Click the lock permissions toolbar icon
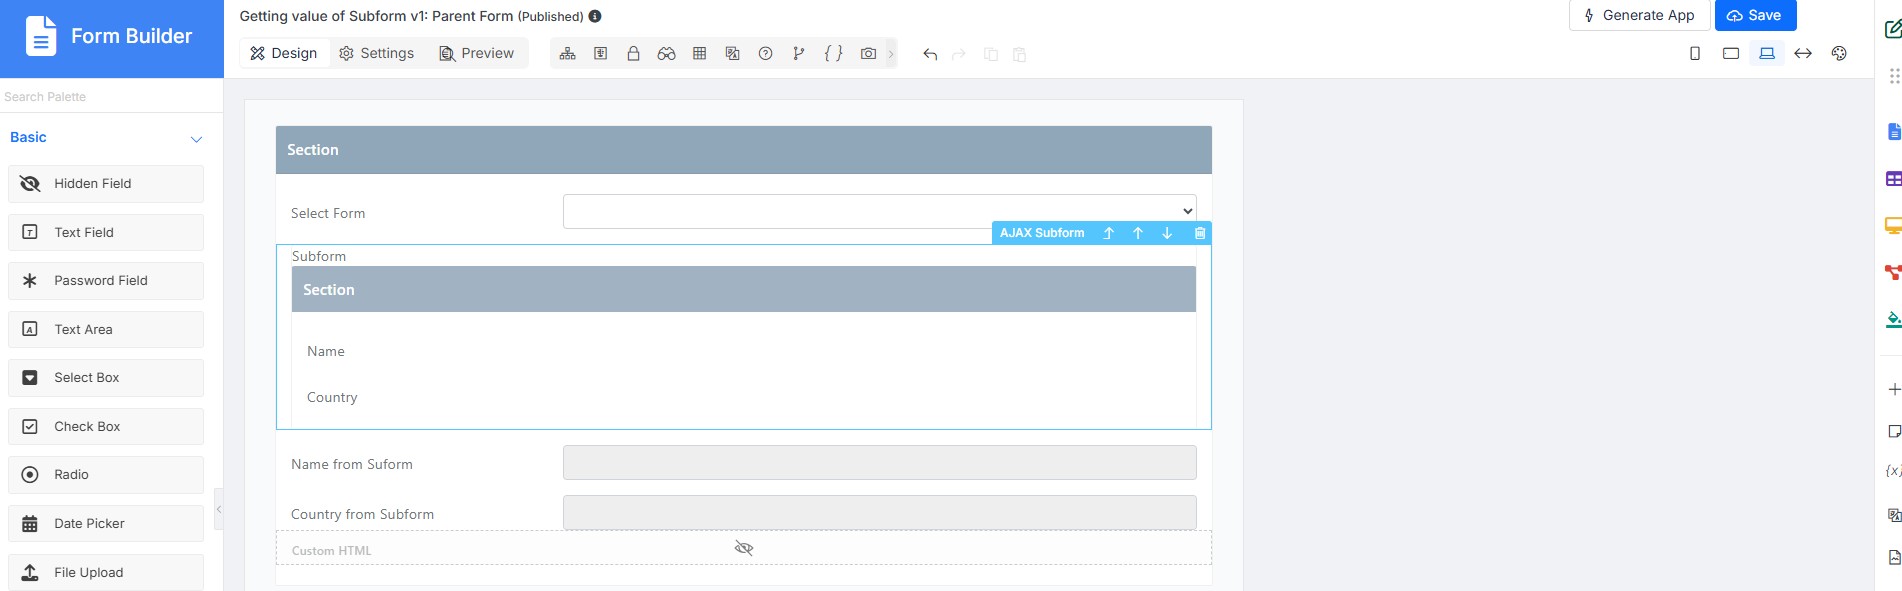The height and width of the screenshot is (591, 1902). point(633,54)
